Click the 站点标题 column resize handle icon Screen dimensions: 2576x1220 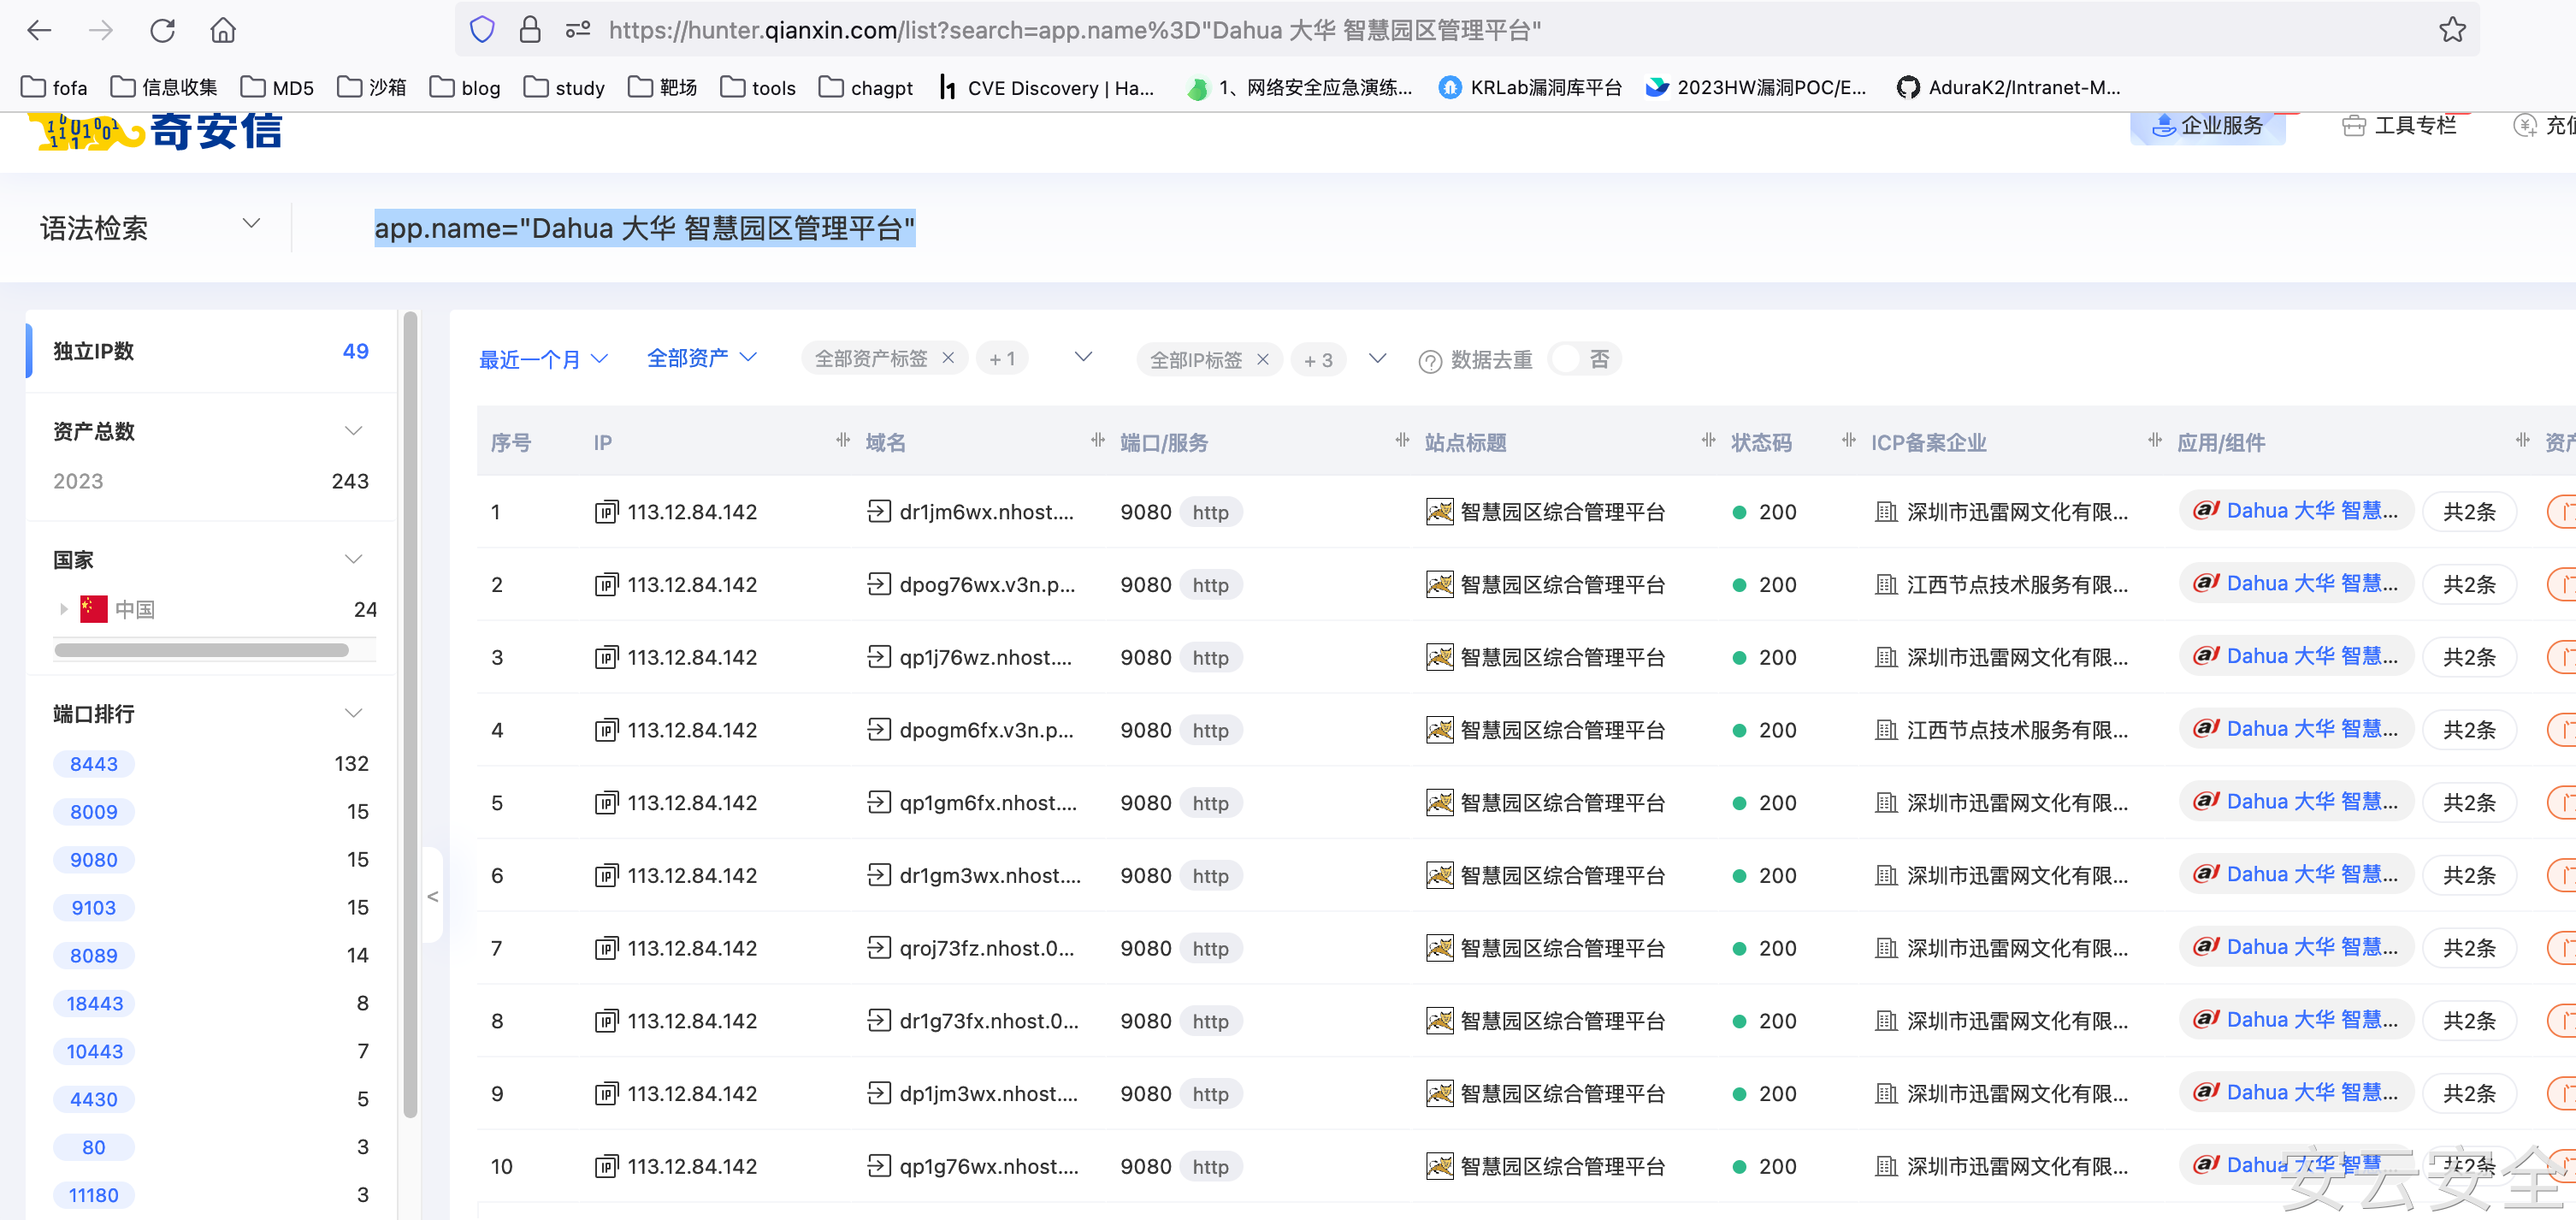pos(1707,440)
